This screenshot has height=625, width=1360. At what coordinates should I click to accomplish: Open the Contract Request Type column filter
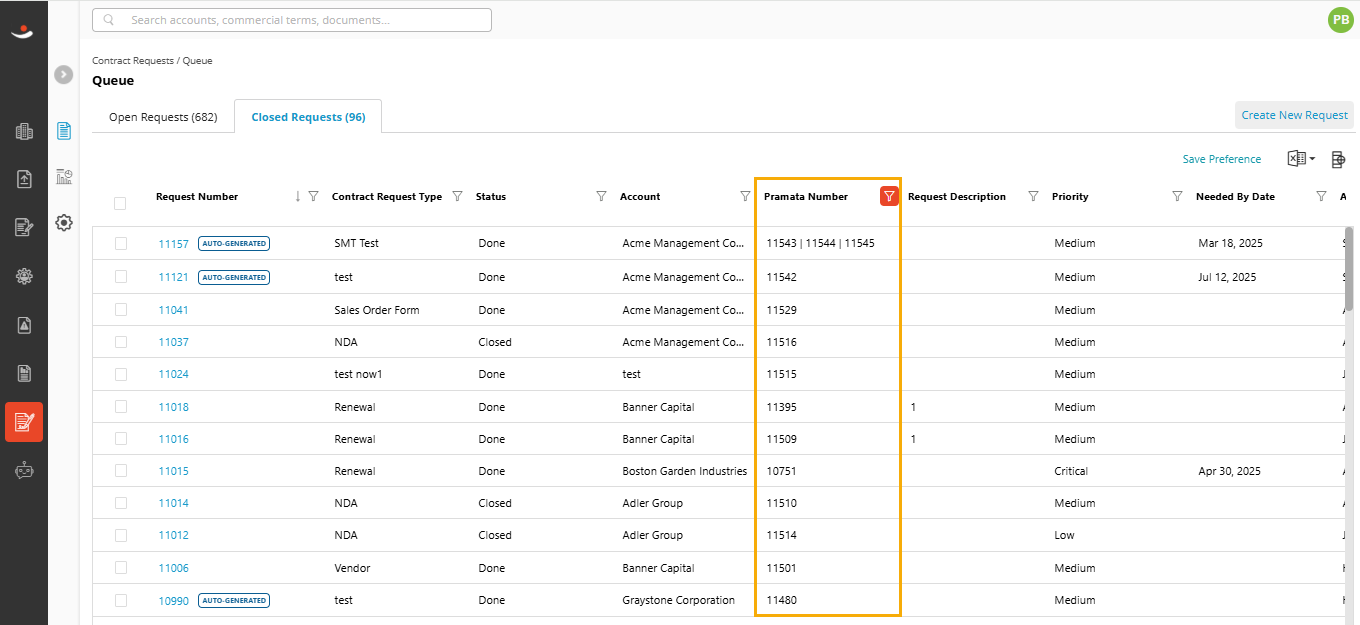click(457, 196)
